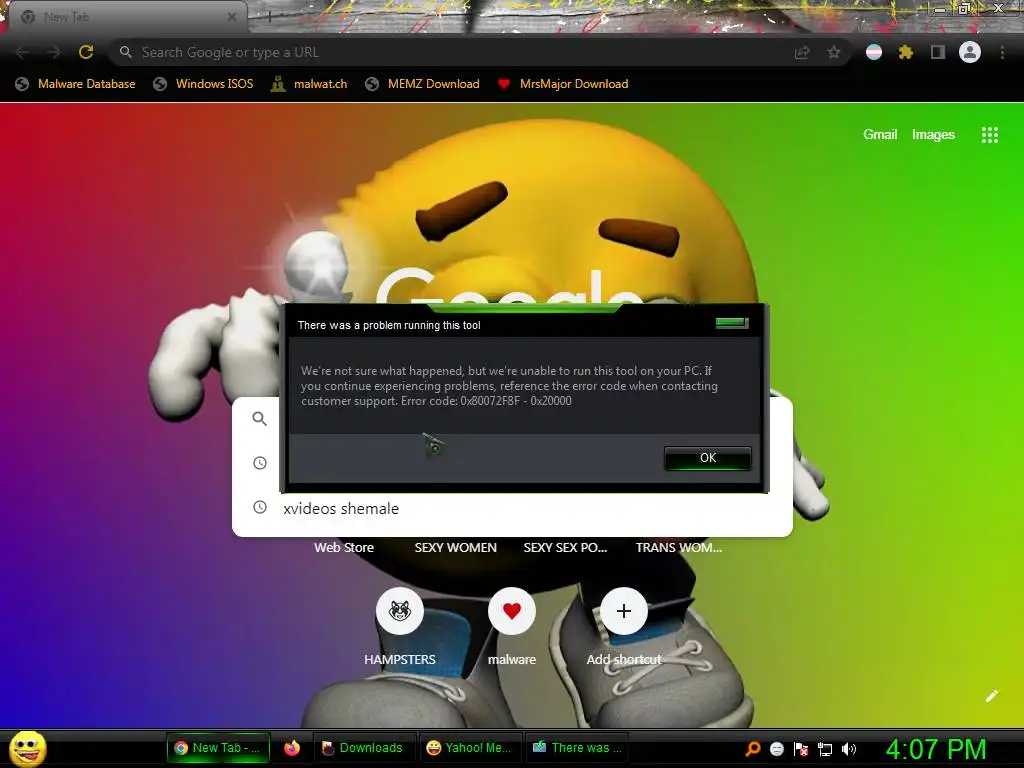
Task: Click OK in the error dialog
Action: tap(708, 458)
